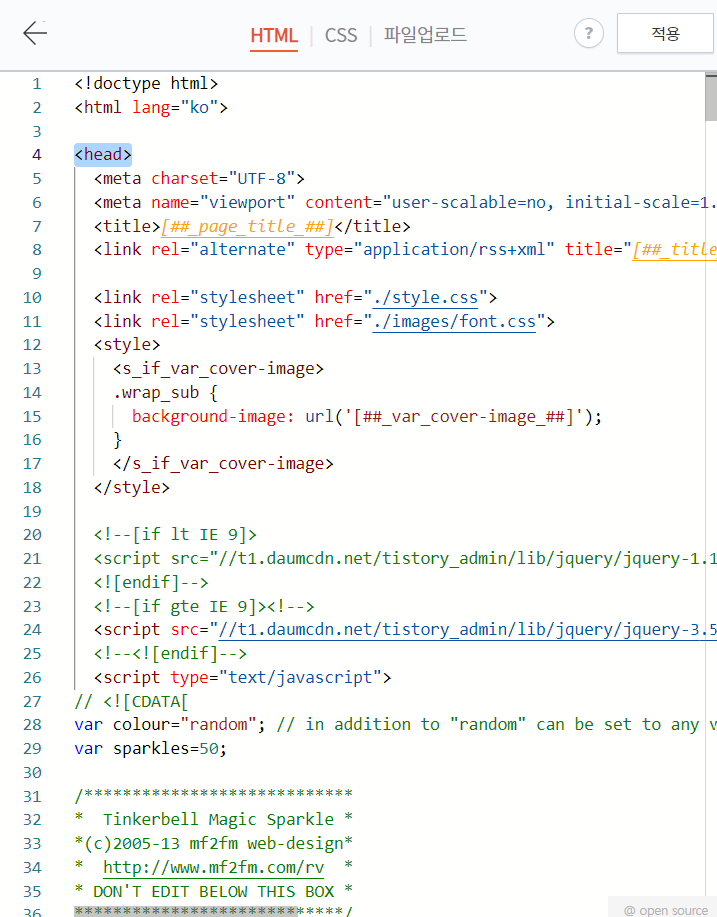Place cursor on link rel="alternate" line
This screenshot has width=717, height=917.
click(x=405, y=250)
